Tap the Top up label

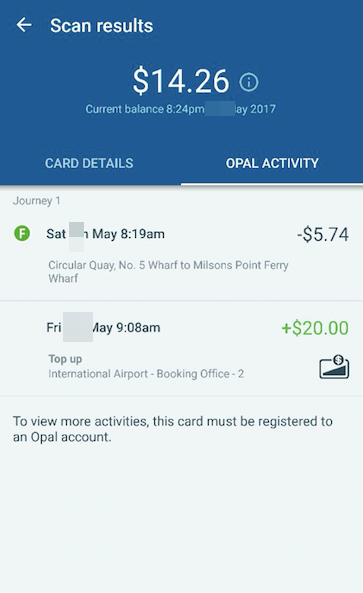click(65, 359)
